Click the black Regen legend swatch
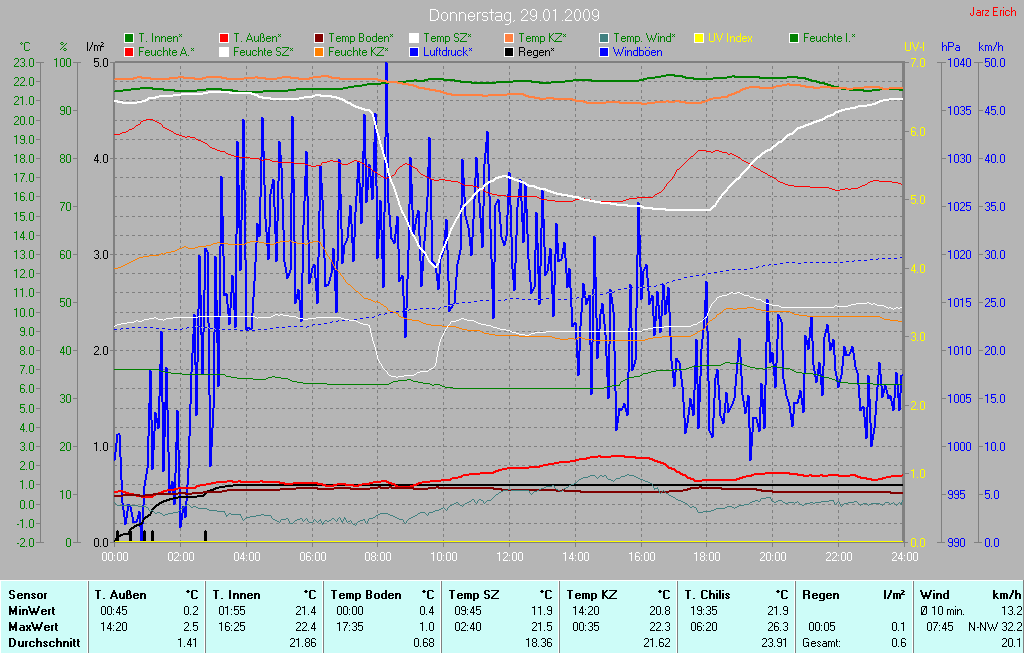This screenshot has width=1024, height=653. pyautogui.click(x=509, y=52)
